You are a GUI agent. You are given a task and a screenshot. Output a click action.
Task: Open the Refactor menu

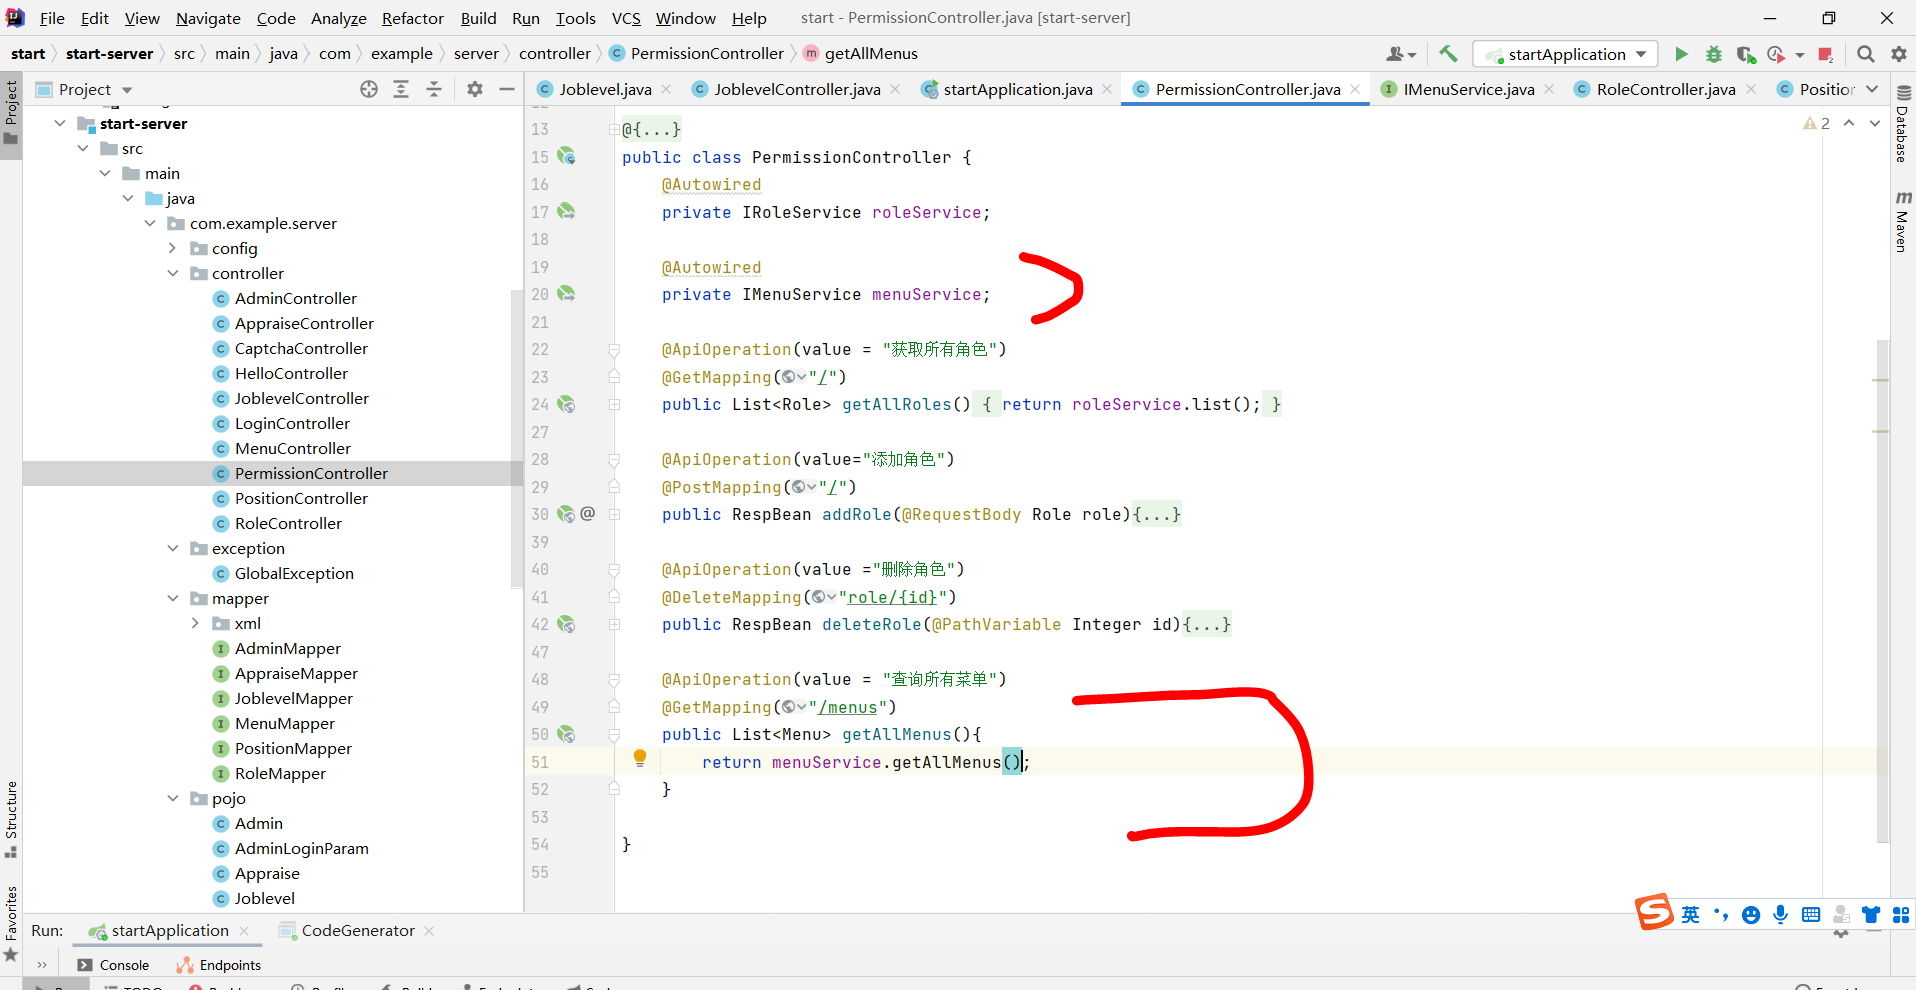(x=412, y=18)
